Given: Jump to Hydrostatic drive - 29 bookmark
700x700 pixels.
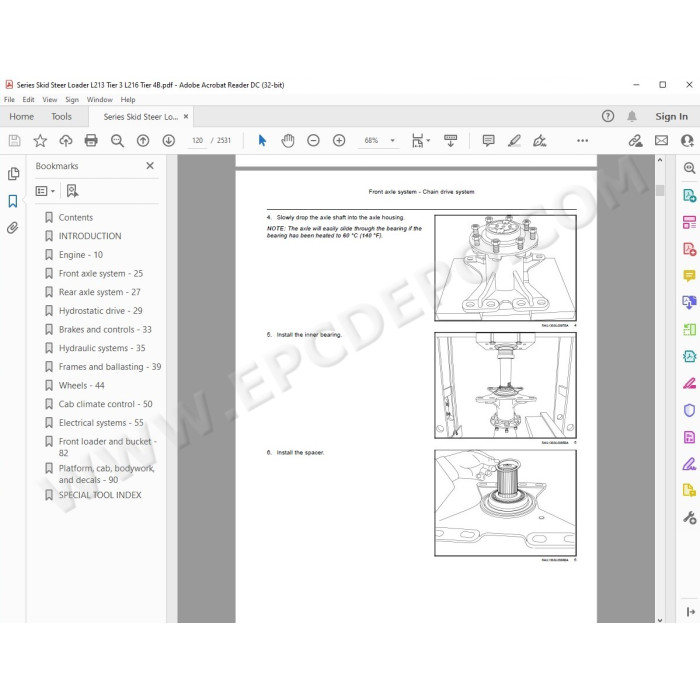Looking at the screenshot, I should pos(100,311).
